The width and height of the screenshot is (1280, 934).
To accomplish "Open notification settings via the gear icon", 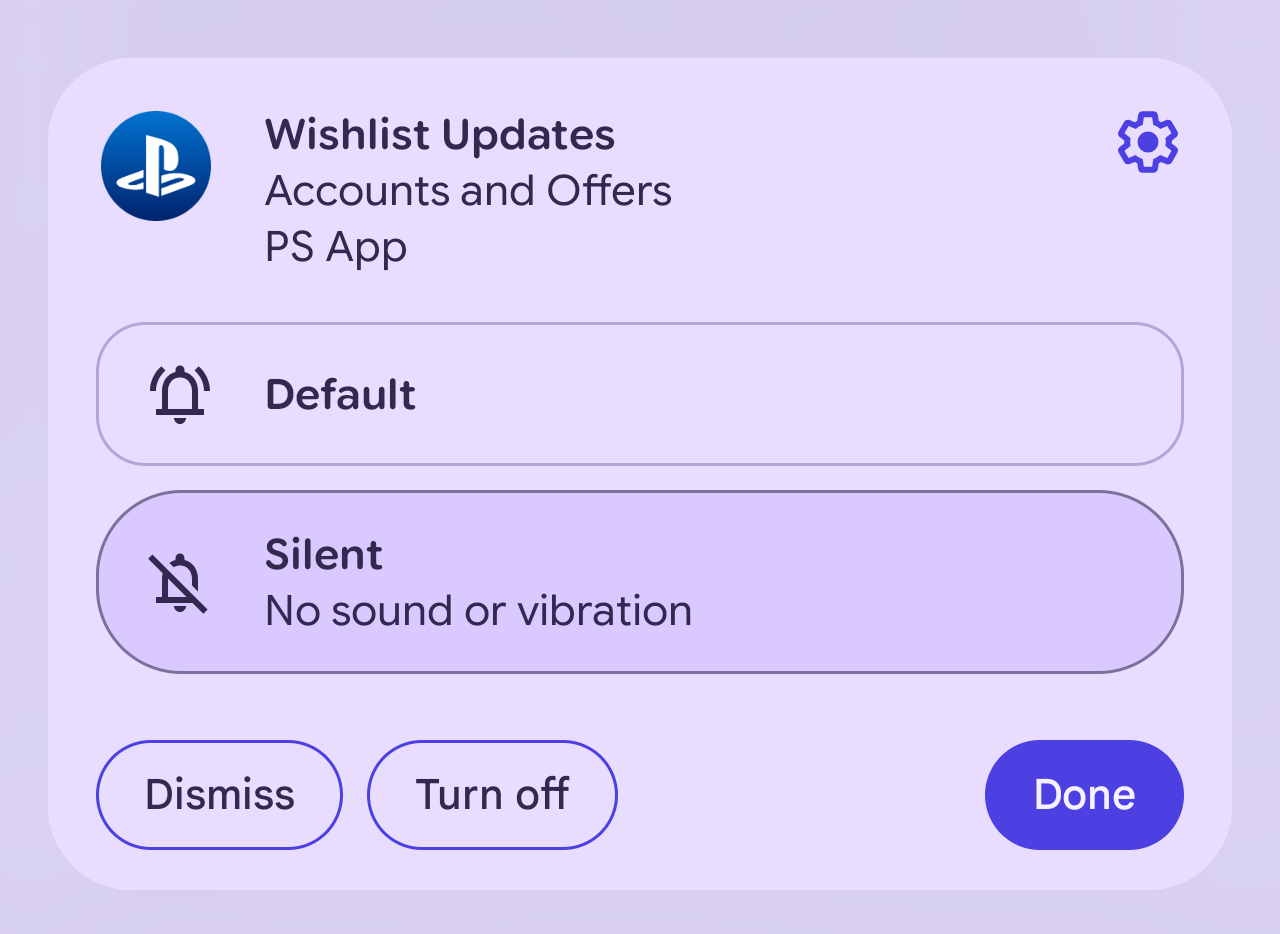I will point(1147,142).
